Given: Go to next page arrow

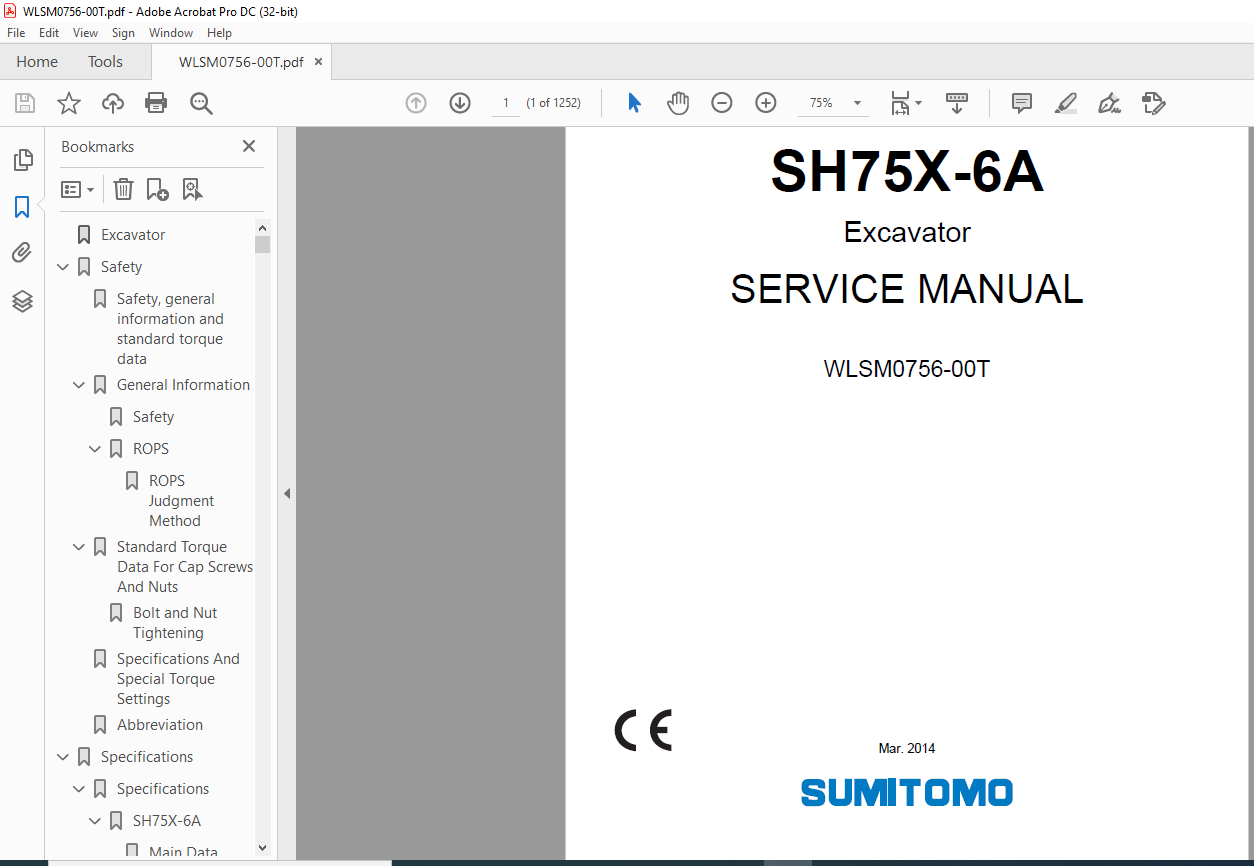Looking at the screenshot, I should click(460, 103).
